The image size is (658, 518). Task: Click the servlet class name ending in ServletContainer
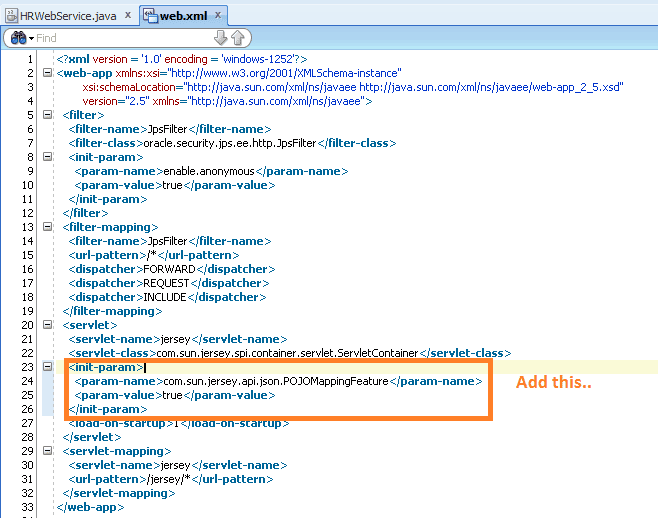pyautogui.click(x=287, y=353)
